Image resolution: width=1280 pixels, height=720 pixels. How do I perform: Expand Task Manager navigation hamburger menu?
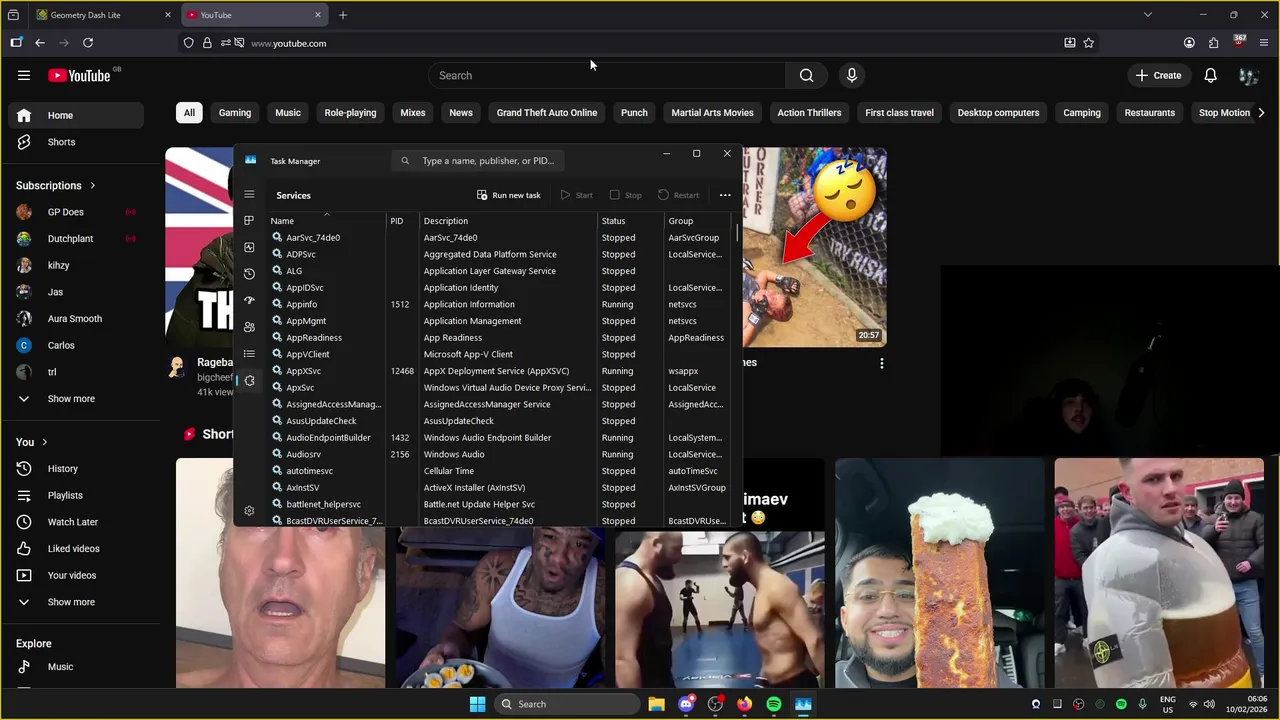coord(249,195)
